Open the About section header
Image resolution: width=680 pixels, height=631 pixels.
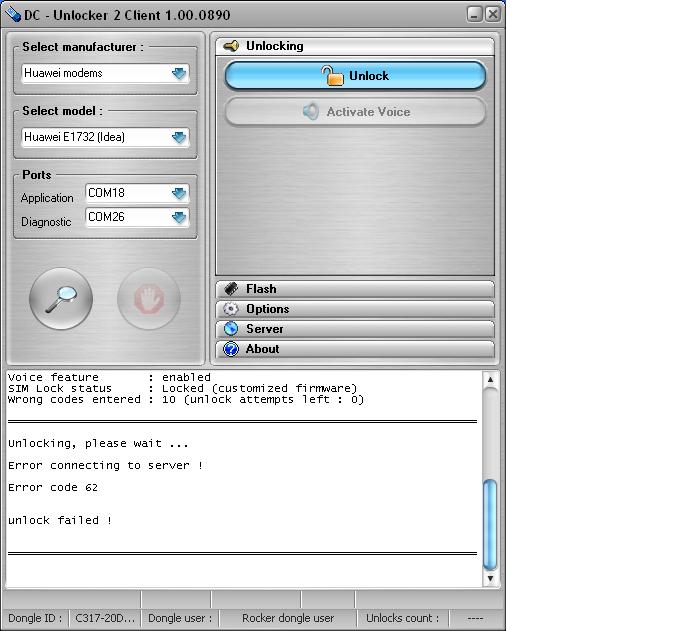[x=355, y=349]
